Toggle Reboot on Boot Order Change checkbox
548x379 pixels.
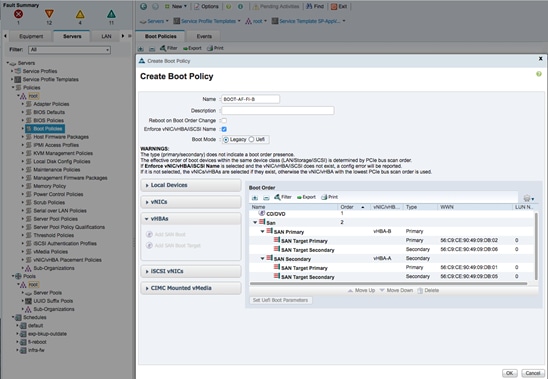pos(224,121)
